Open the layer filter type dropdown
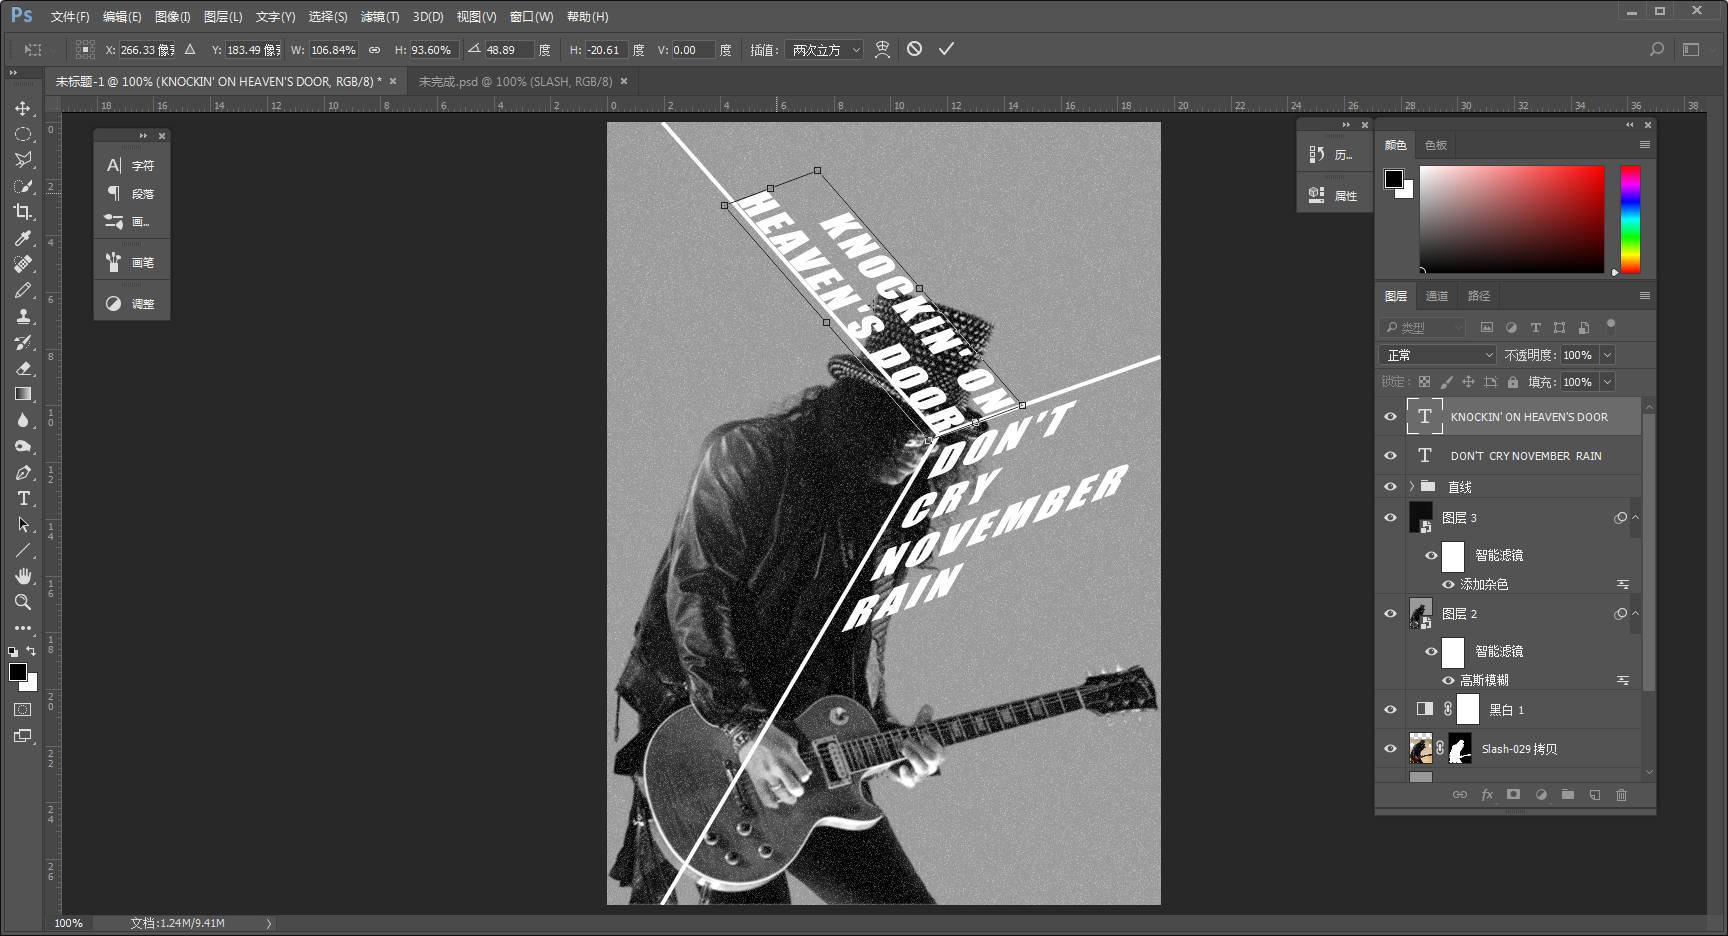This screenshot has height=936, width=1728. click(1424, 327)
